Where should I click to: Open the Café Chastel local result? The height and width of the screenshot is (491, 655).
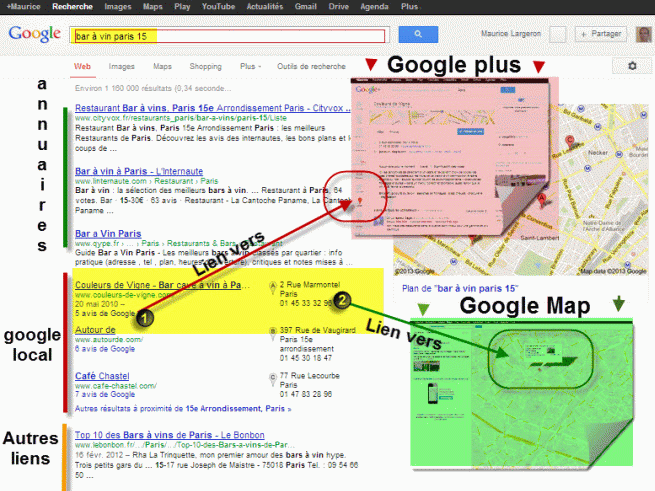point(102,376)
